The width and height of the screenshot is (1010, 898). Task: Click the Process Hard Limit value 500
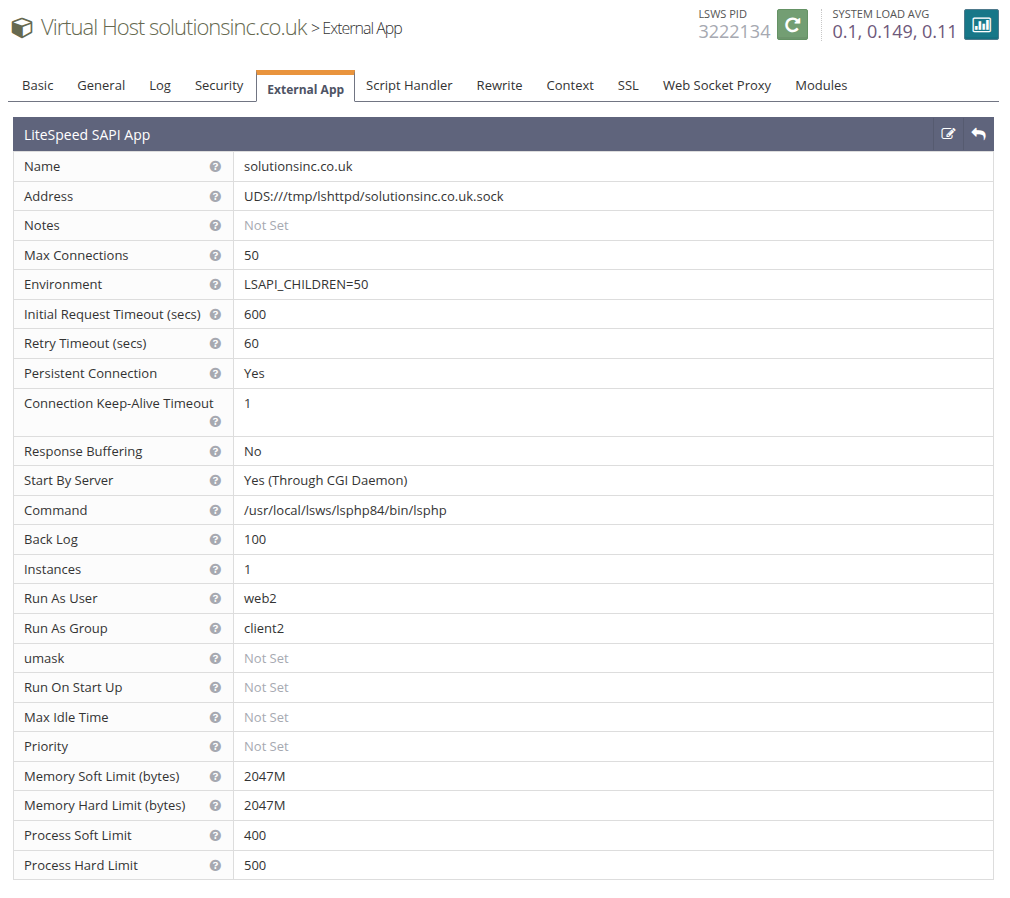255,866
